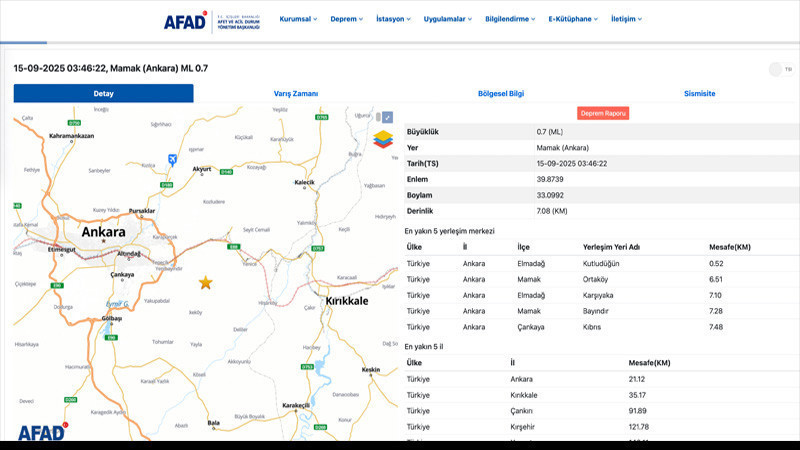This screenshot has width=800, height=450.
Task: Click the Deprem Raporu button
Action: click(x=603, y=114)
